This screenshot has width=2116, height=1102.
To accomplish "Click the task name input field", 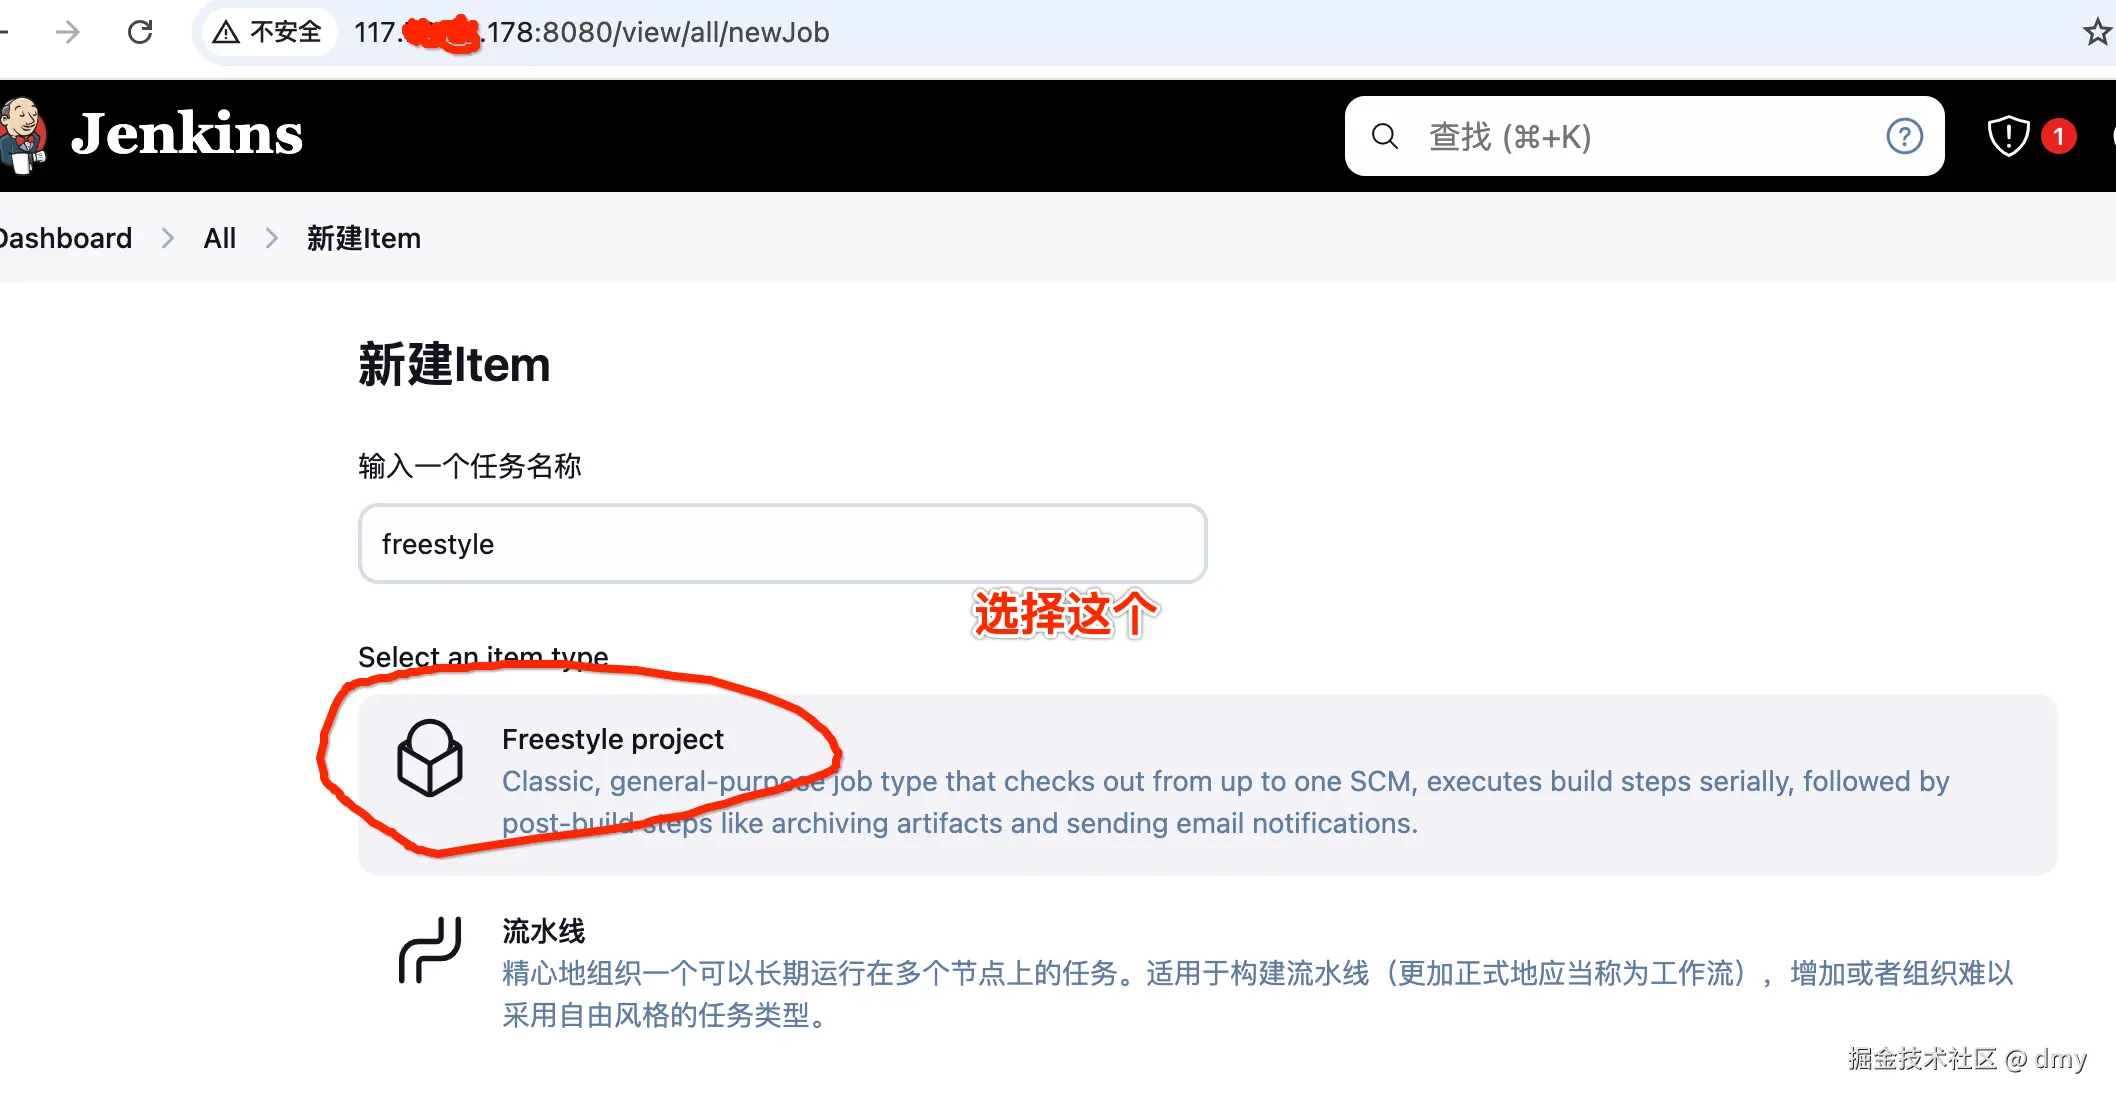I will pyautogui.click(x=783, y=544).
